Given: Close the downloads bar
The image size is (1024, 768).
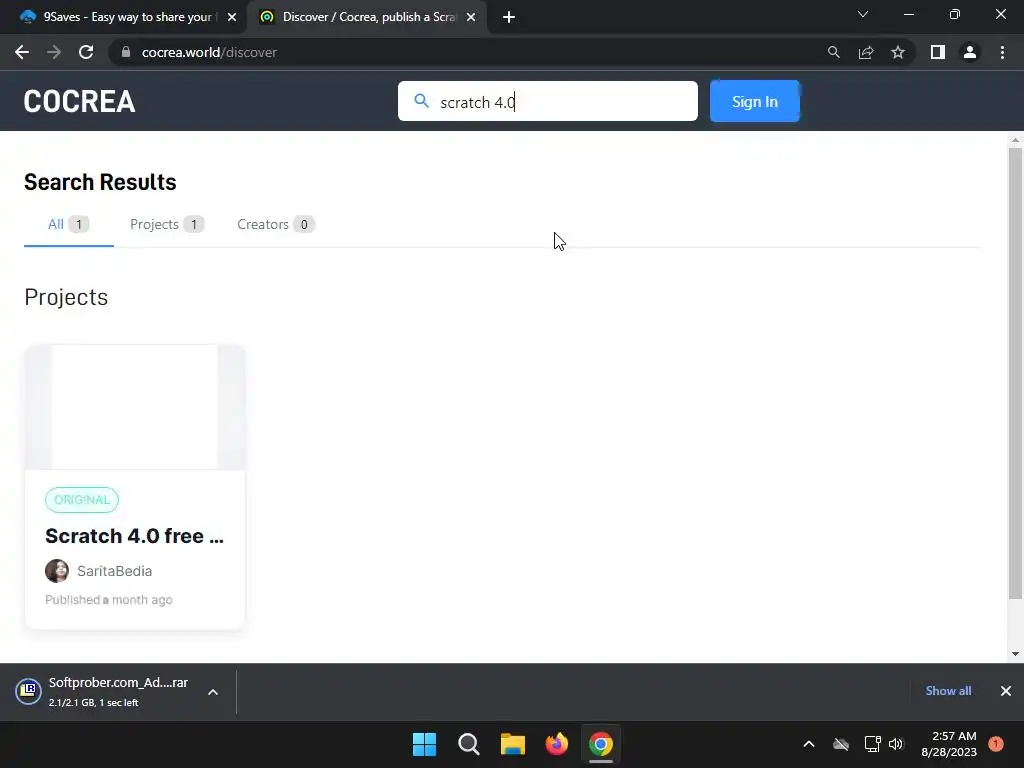Looking at the screenshot, I should [x=1006, y=691].
